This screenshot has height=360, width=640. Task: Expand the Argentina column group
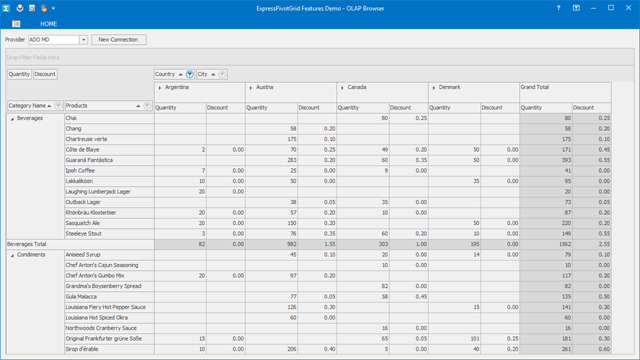160,88
